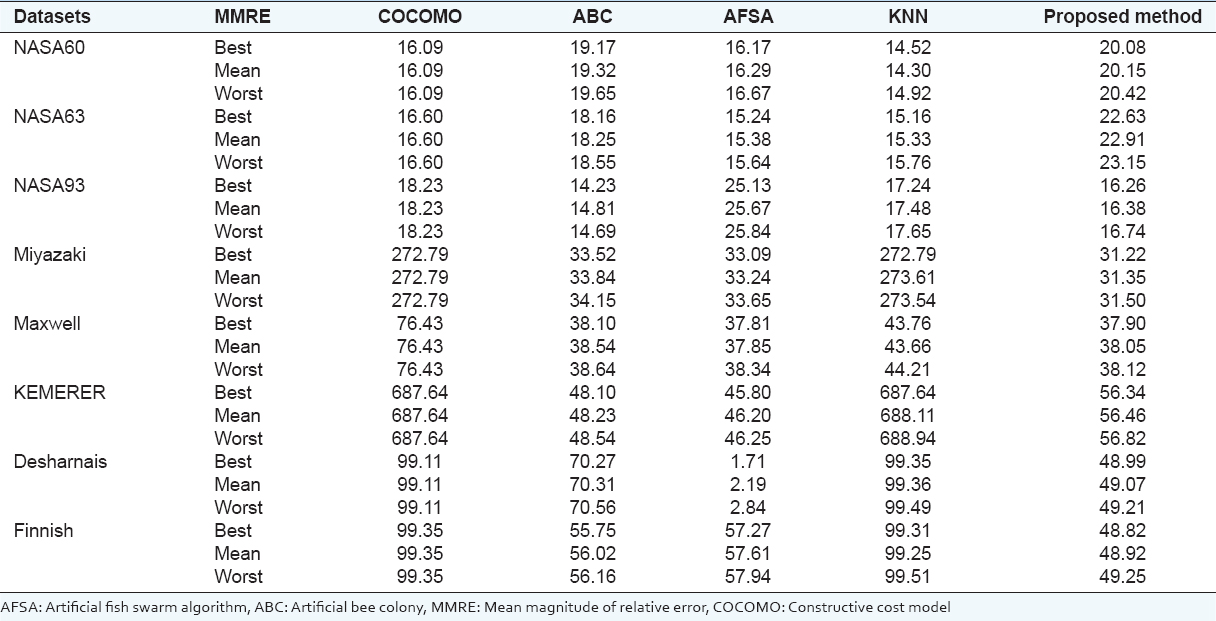Click the KEMERER dataset label
The image size is (1216, 621).
click(59, 392)
